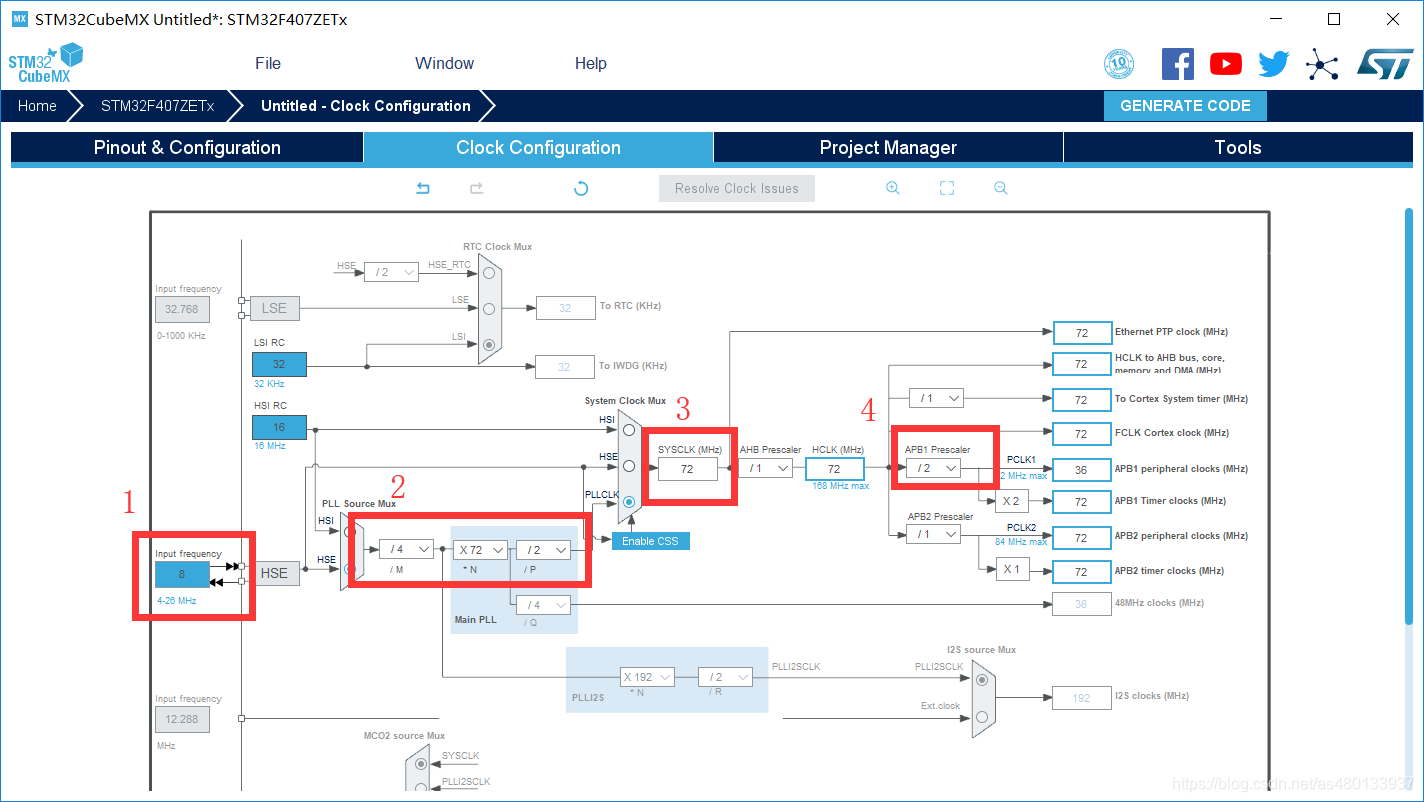This screenshot has width=1424, height=802.
Task: Open the YouTube icon link
Action: click(1225, 64)
